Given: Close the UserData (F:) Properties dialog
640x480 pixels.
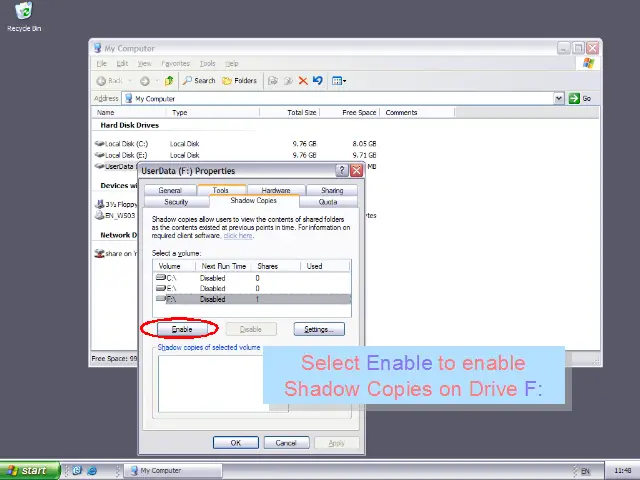Looking at the screenshot, I should tap(356, 170).
